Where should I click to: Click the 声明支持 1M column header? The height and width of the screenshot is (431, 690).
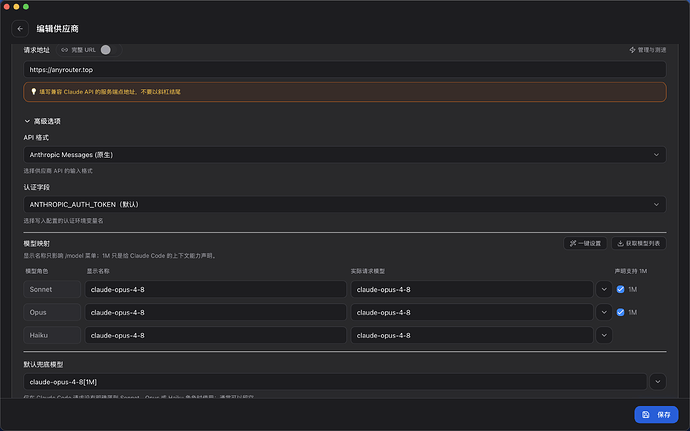(631, 271)
